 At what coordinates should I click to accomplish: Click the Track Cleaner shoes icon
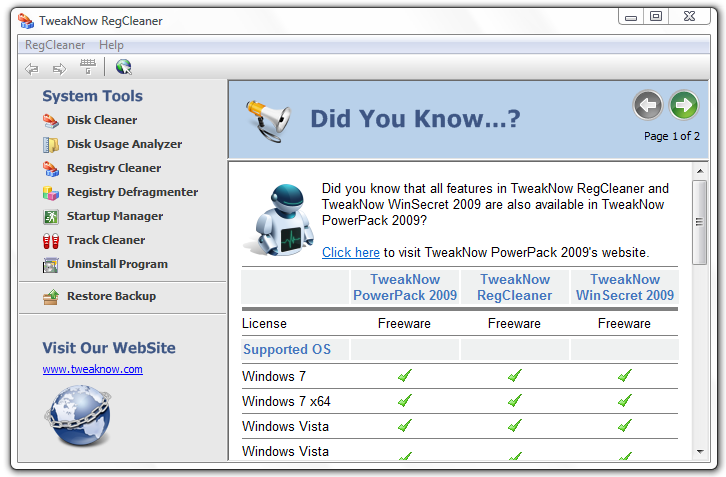click(x=50, y=241)
